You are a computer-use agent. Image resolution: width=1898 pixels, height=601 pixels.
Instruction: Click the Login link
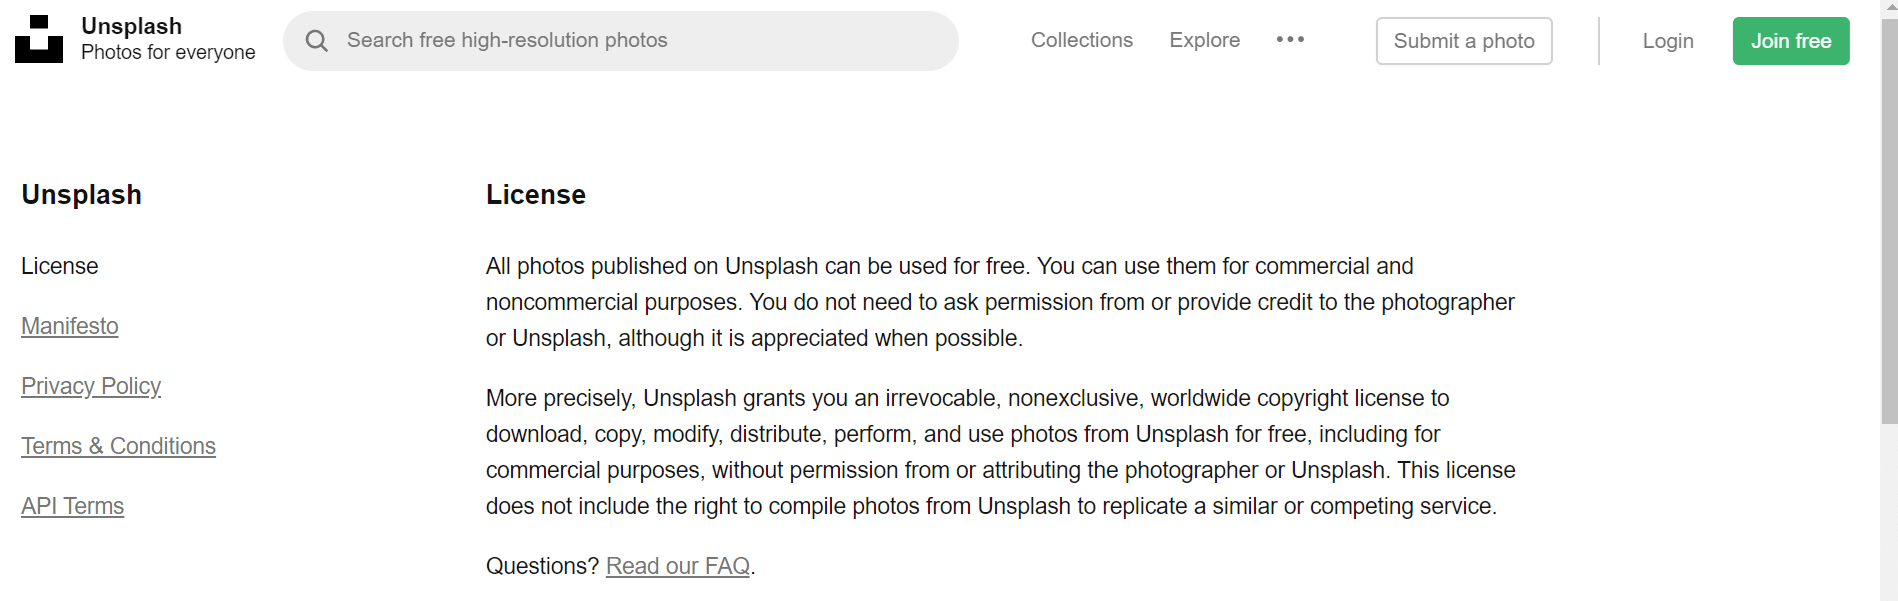click(1668, 41)
